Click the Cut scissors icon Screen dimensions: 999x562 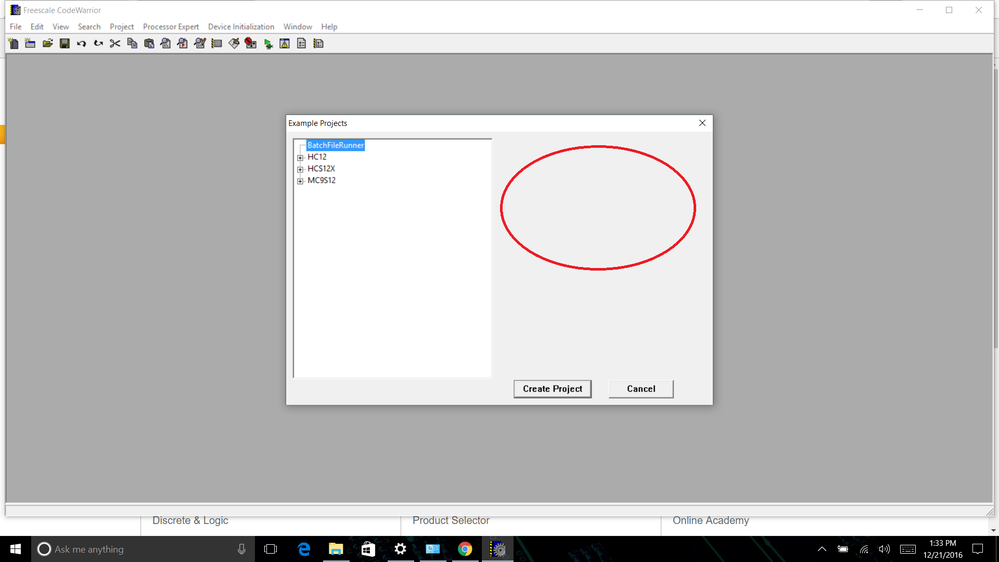point(115,43)
